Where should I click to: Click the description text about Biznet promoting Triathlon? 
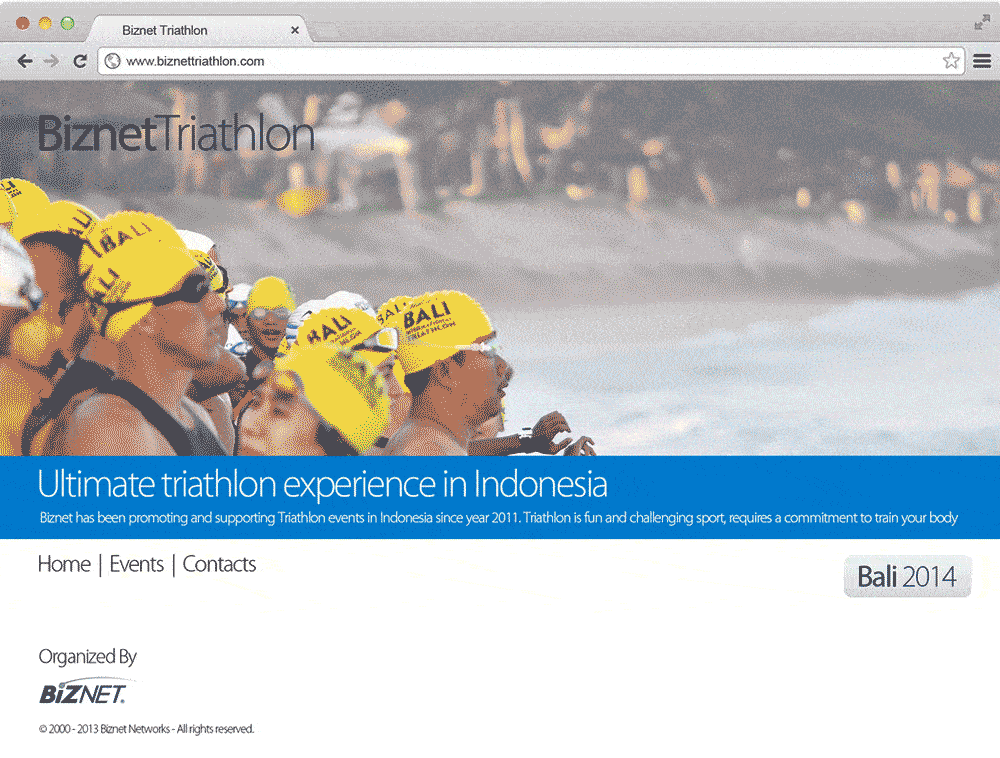pos(499,518)
